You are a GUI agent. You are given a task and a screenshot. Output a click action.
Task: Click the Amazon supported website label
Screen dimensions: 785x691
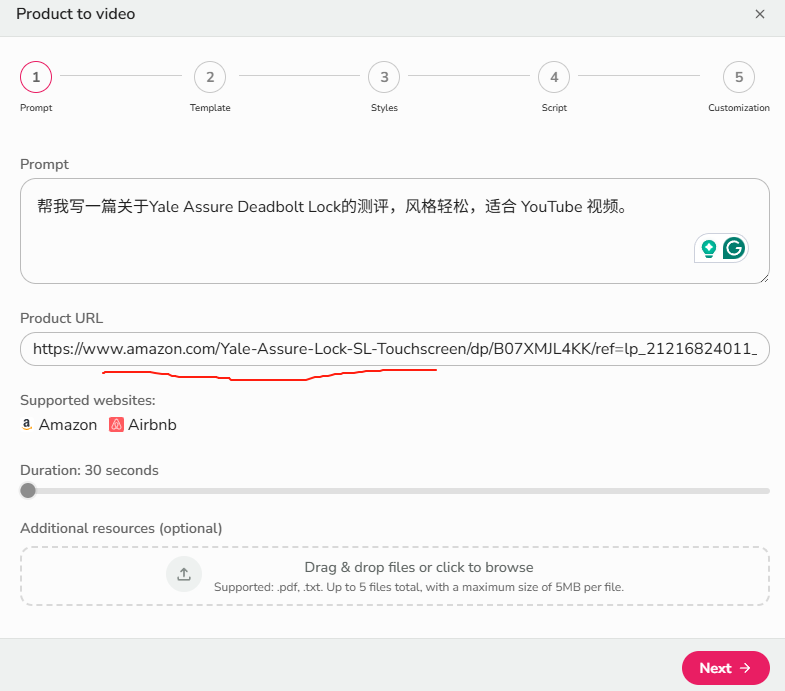(67, 425)
